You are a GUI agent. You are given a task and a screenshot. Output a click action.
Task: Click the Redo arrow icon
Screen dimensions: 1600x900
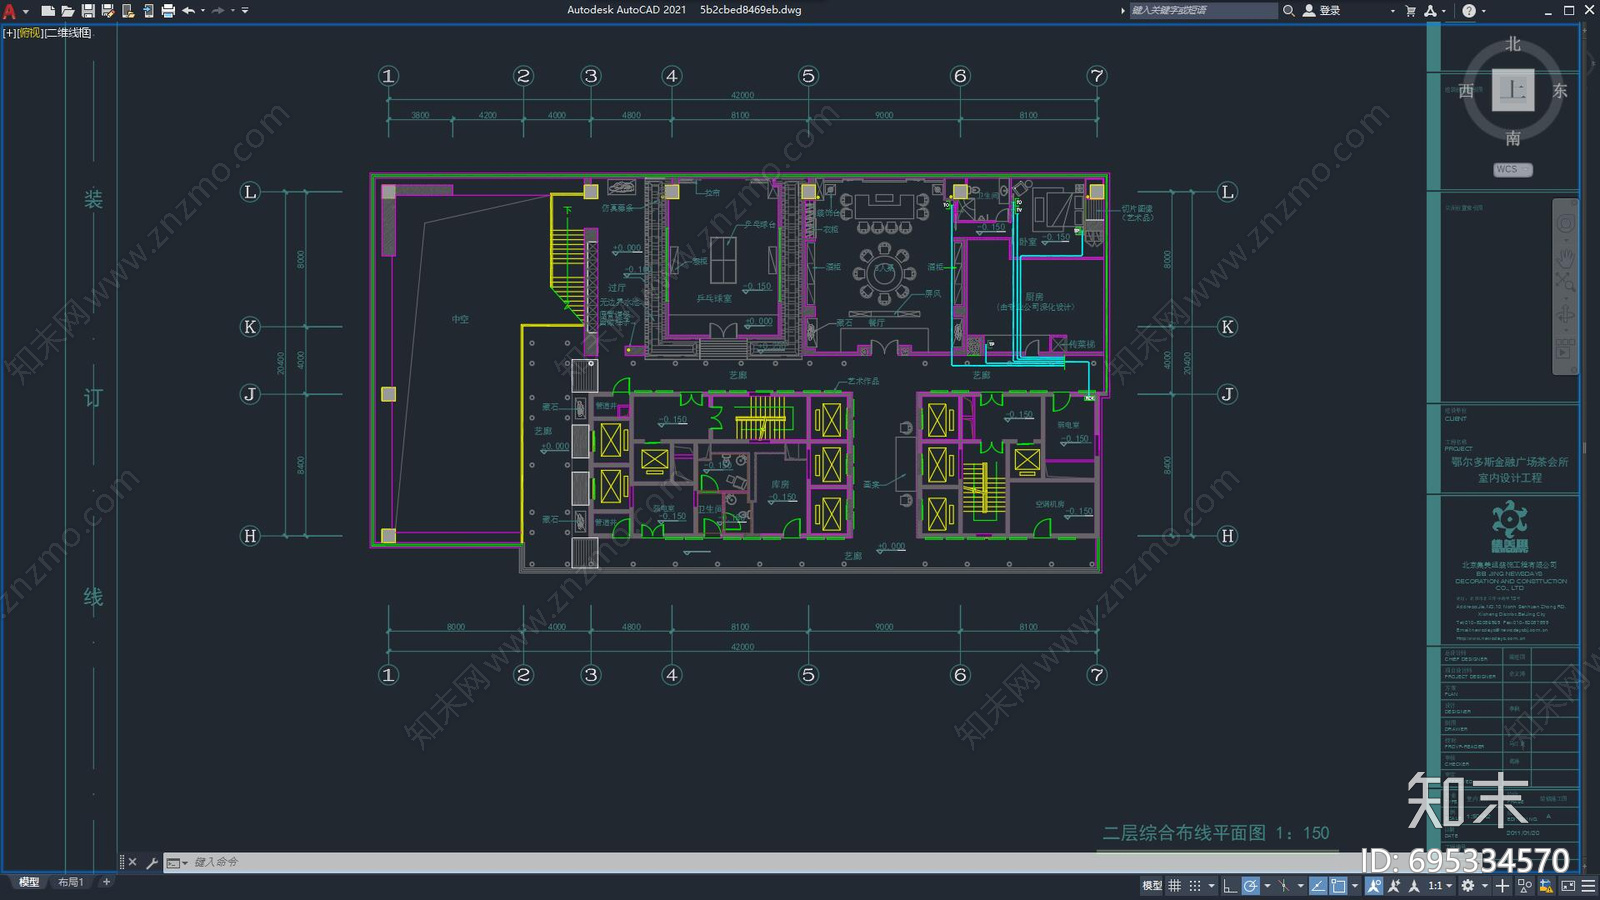click(218, 11)
